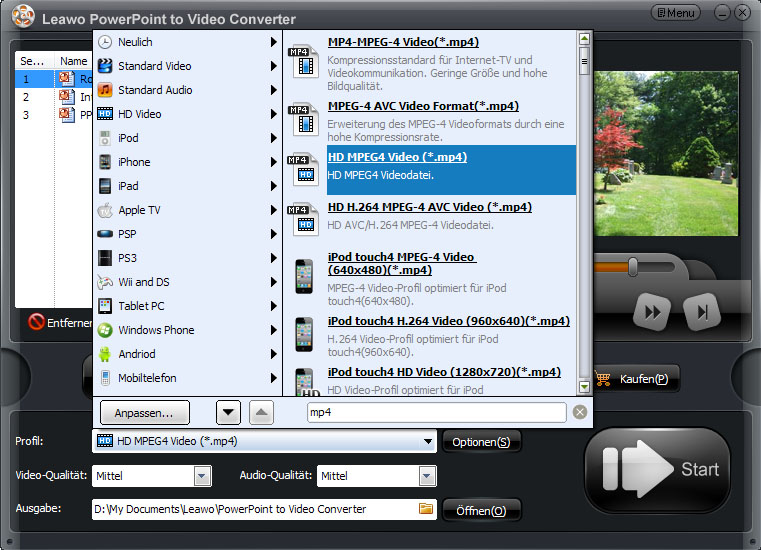Click the down arrow button beside Anpassen
Image resolution: width=761 pixels, height=550 pixels.
tap(228, 413)
